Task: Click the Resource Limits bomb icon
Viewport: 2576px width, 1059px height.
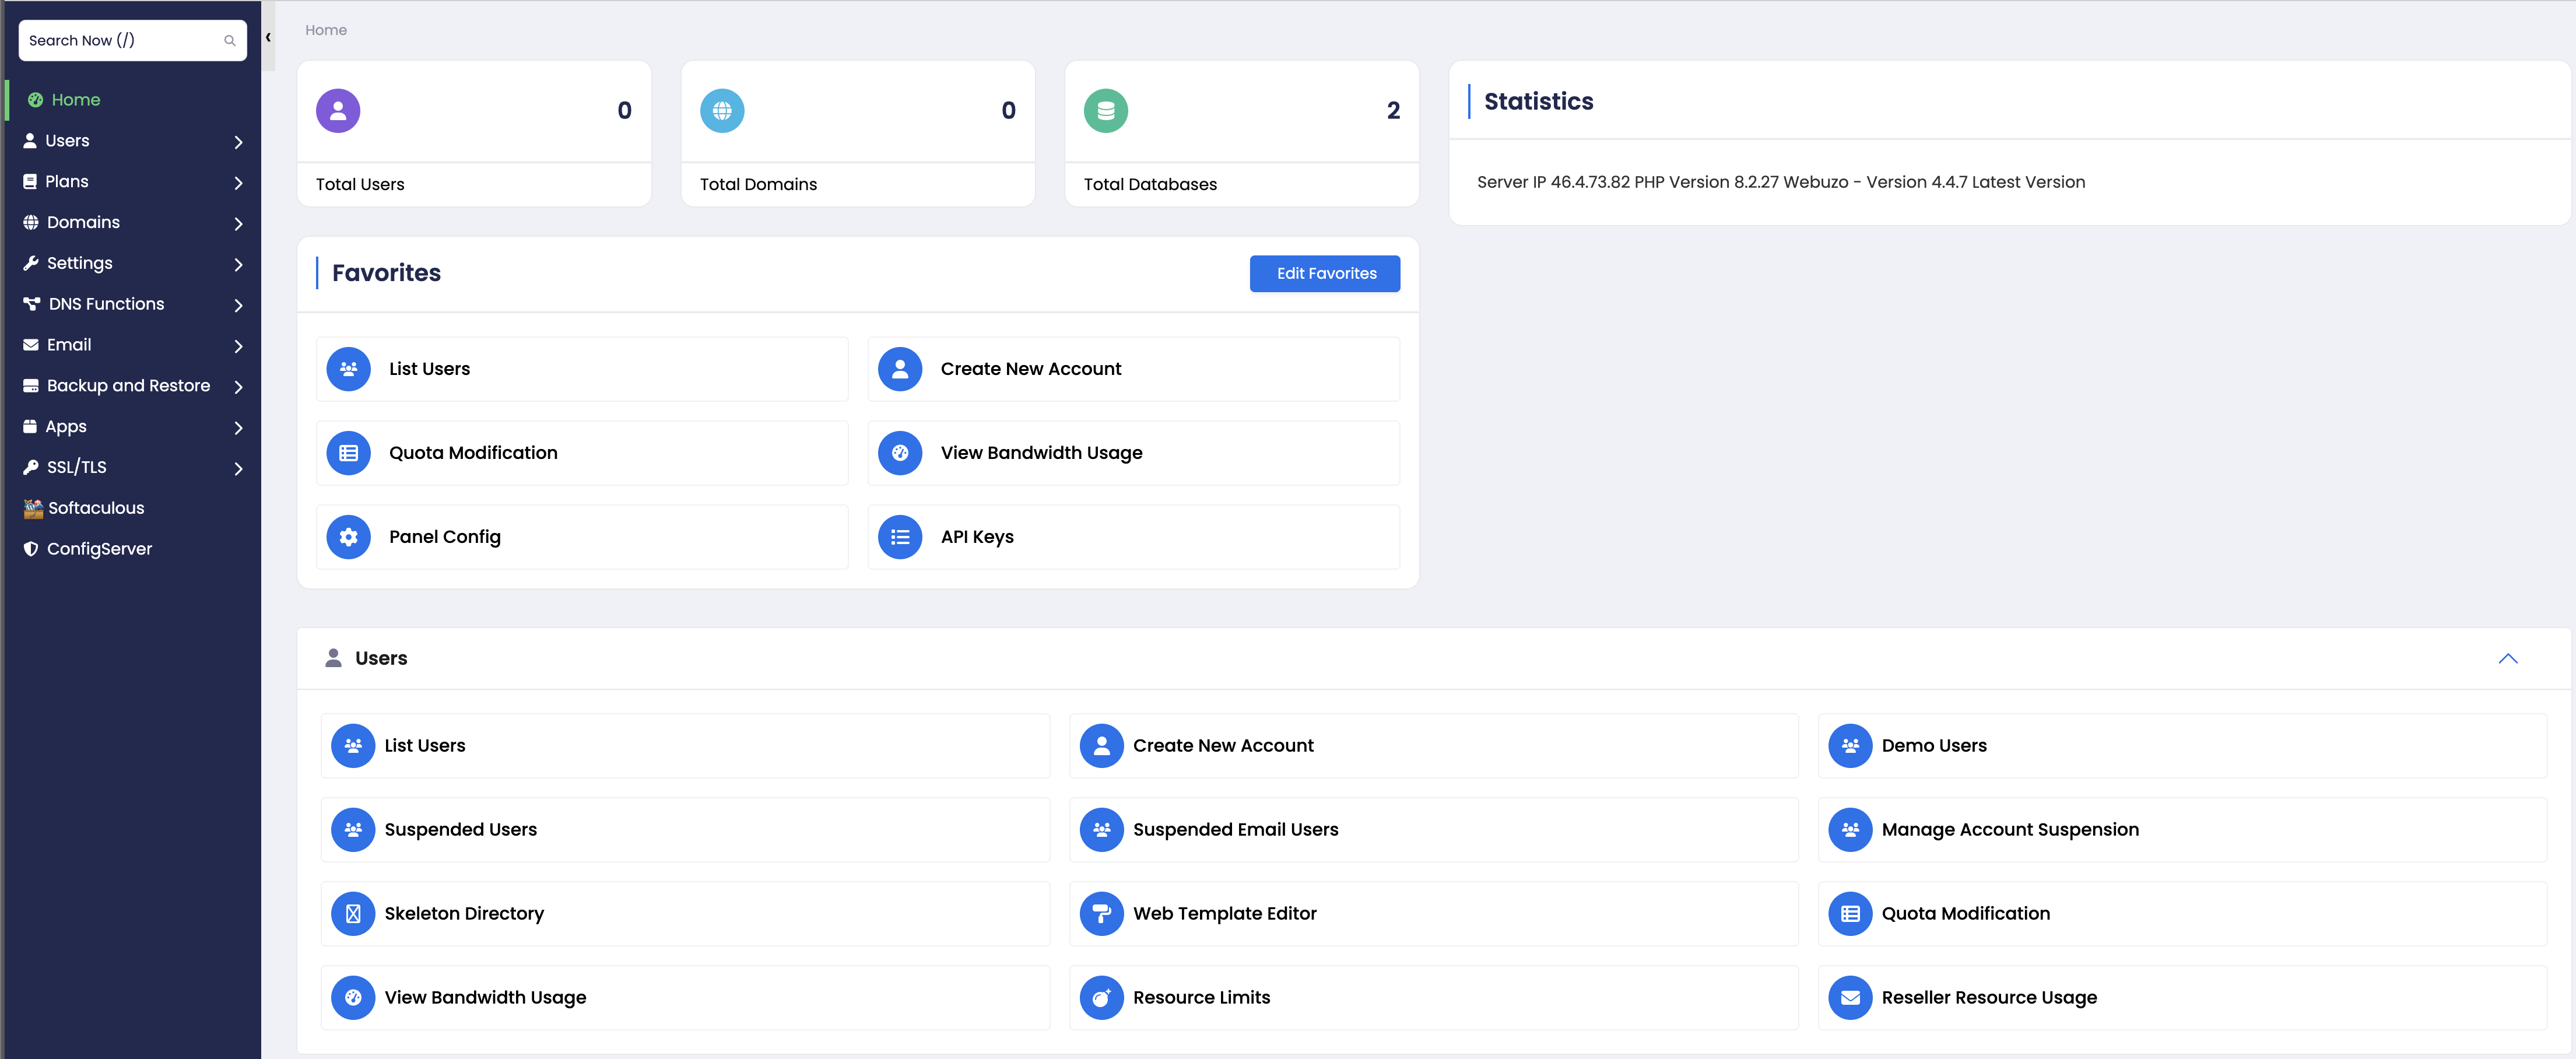Action: 1101,997
